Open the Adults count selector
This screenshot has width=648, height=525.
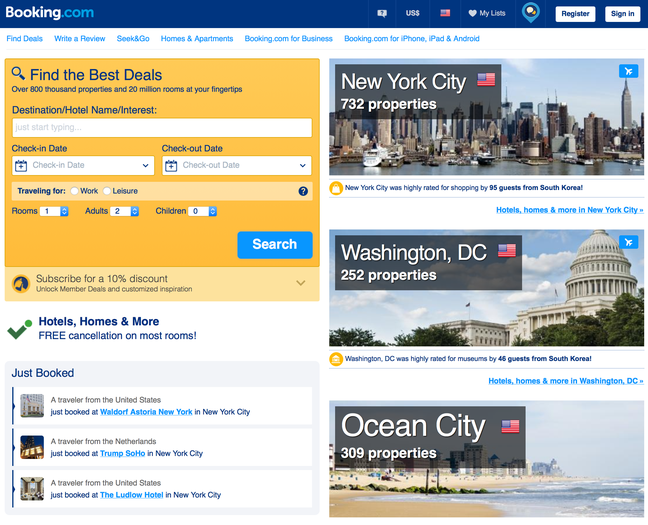[124, 211]
